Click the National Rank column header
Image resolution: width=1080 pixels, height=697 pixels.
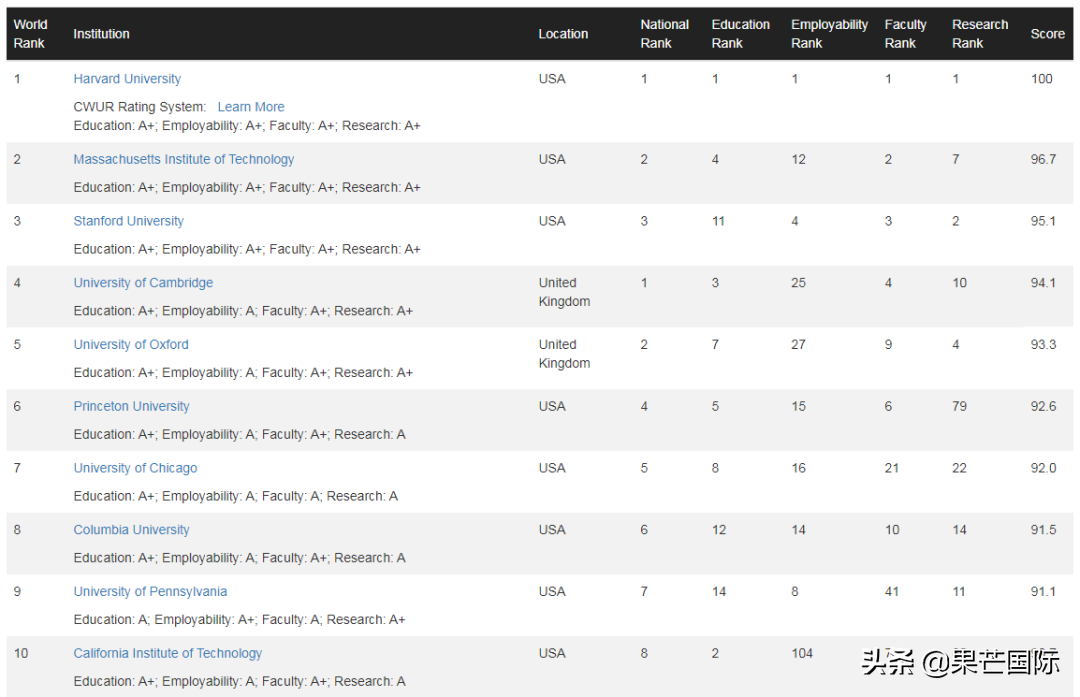tap(664, 34)
